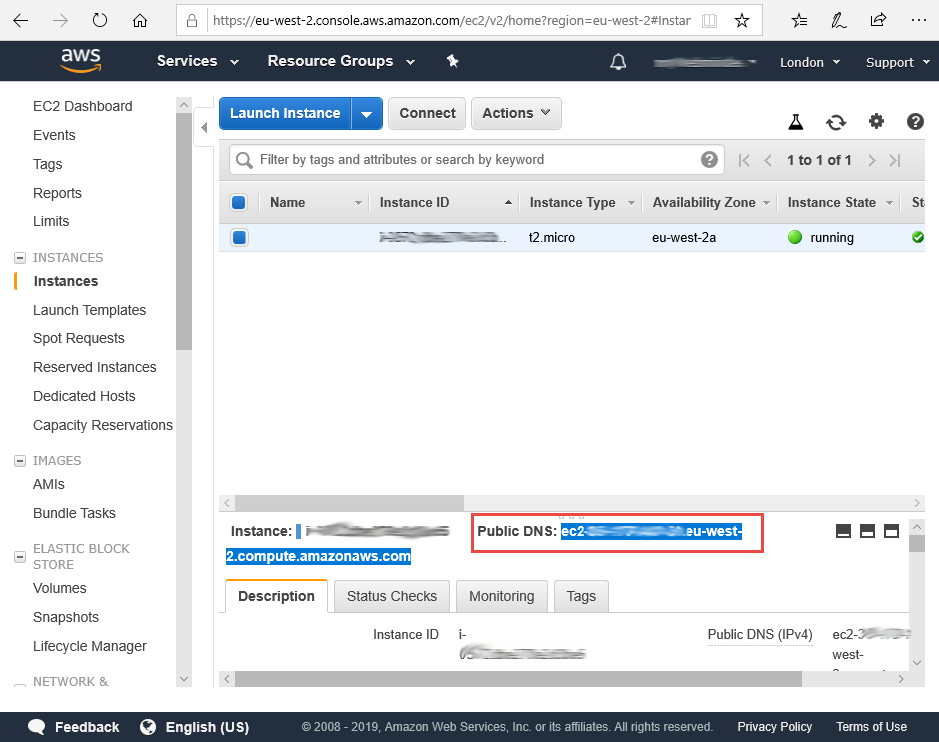Screen dimensions: 939x742
Task: Share this page from the browser toolbar
Action: [878, 21]
